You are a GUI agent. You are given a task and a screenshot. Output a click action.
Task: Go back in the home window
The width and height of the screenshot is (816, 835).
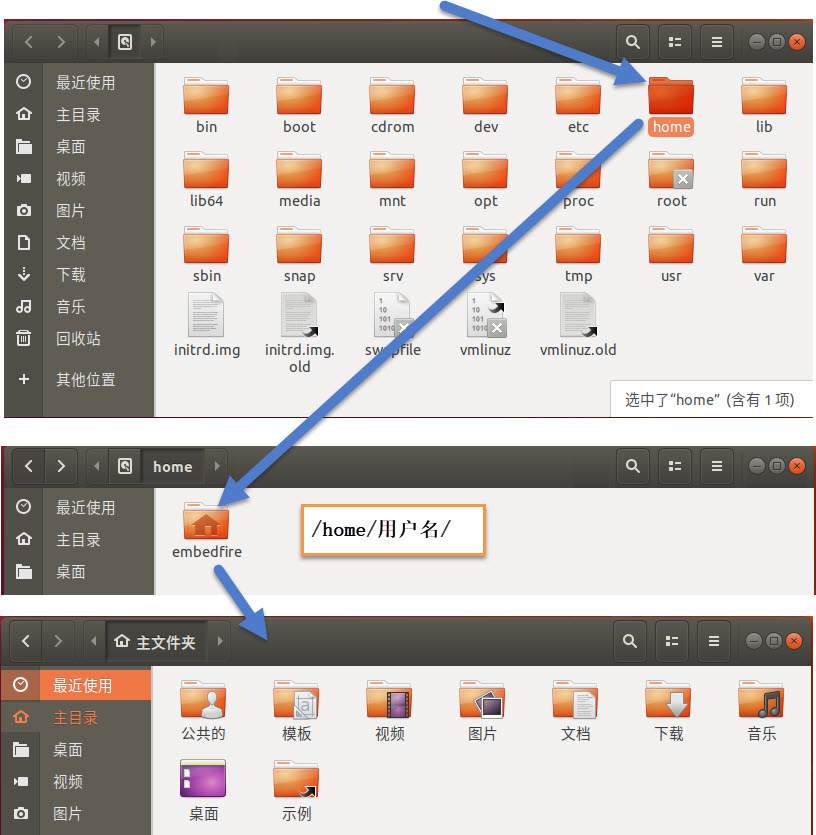[x=29, y=466]
